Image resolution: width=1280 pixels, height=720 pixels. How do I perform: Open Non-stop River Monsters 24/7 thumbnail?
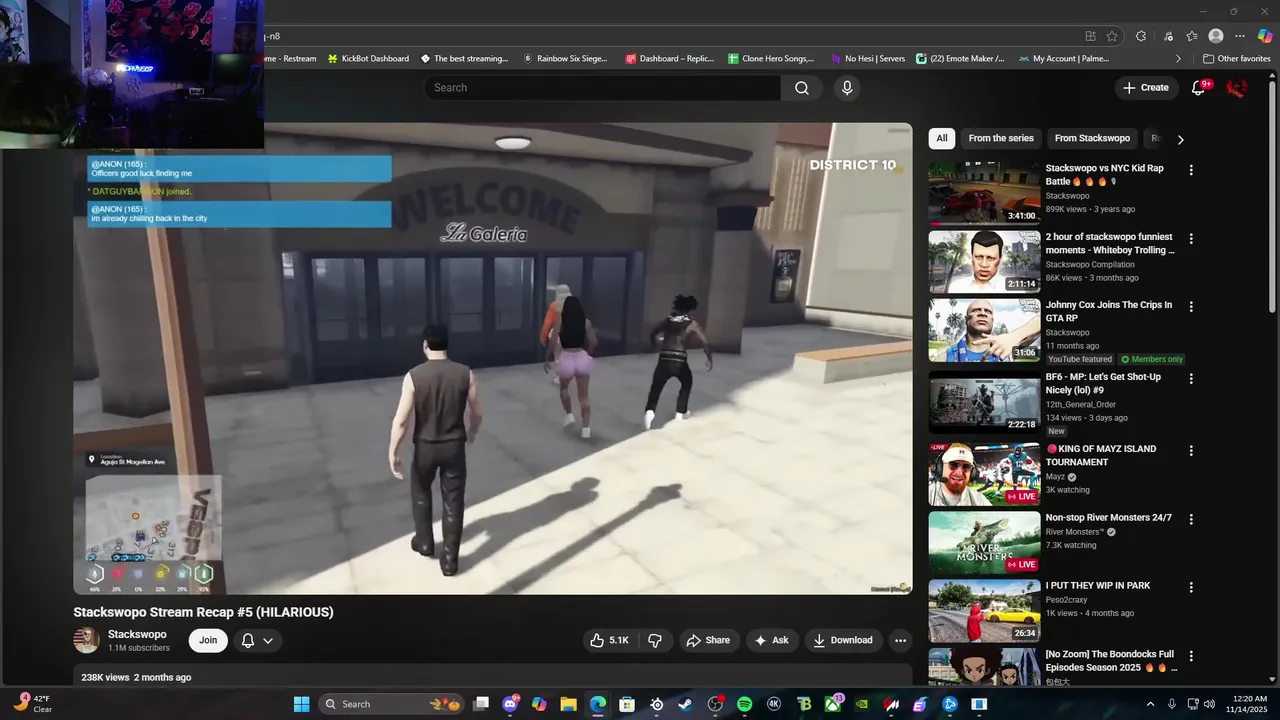pos(984,543)
